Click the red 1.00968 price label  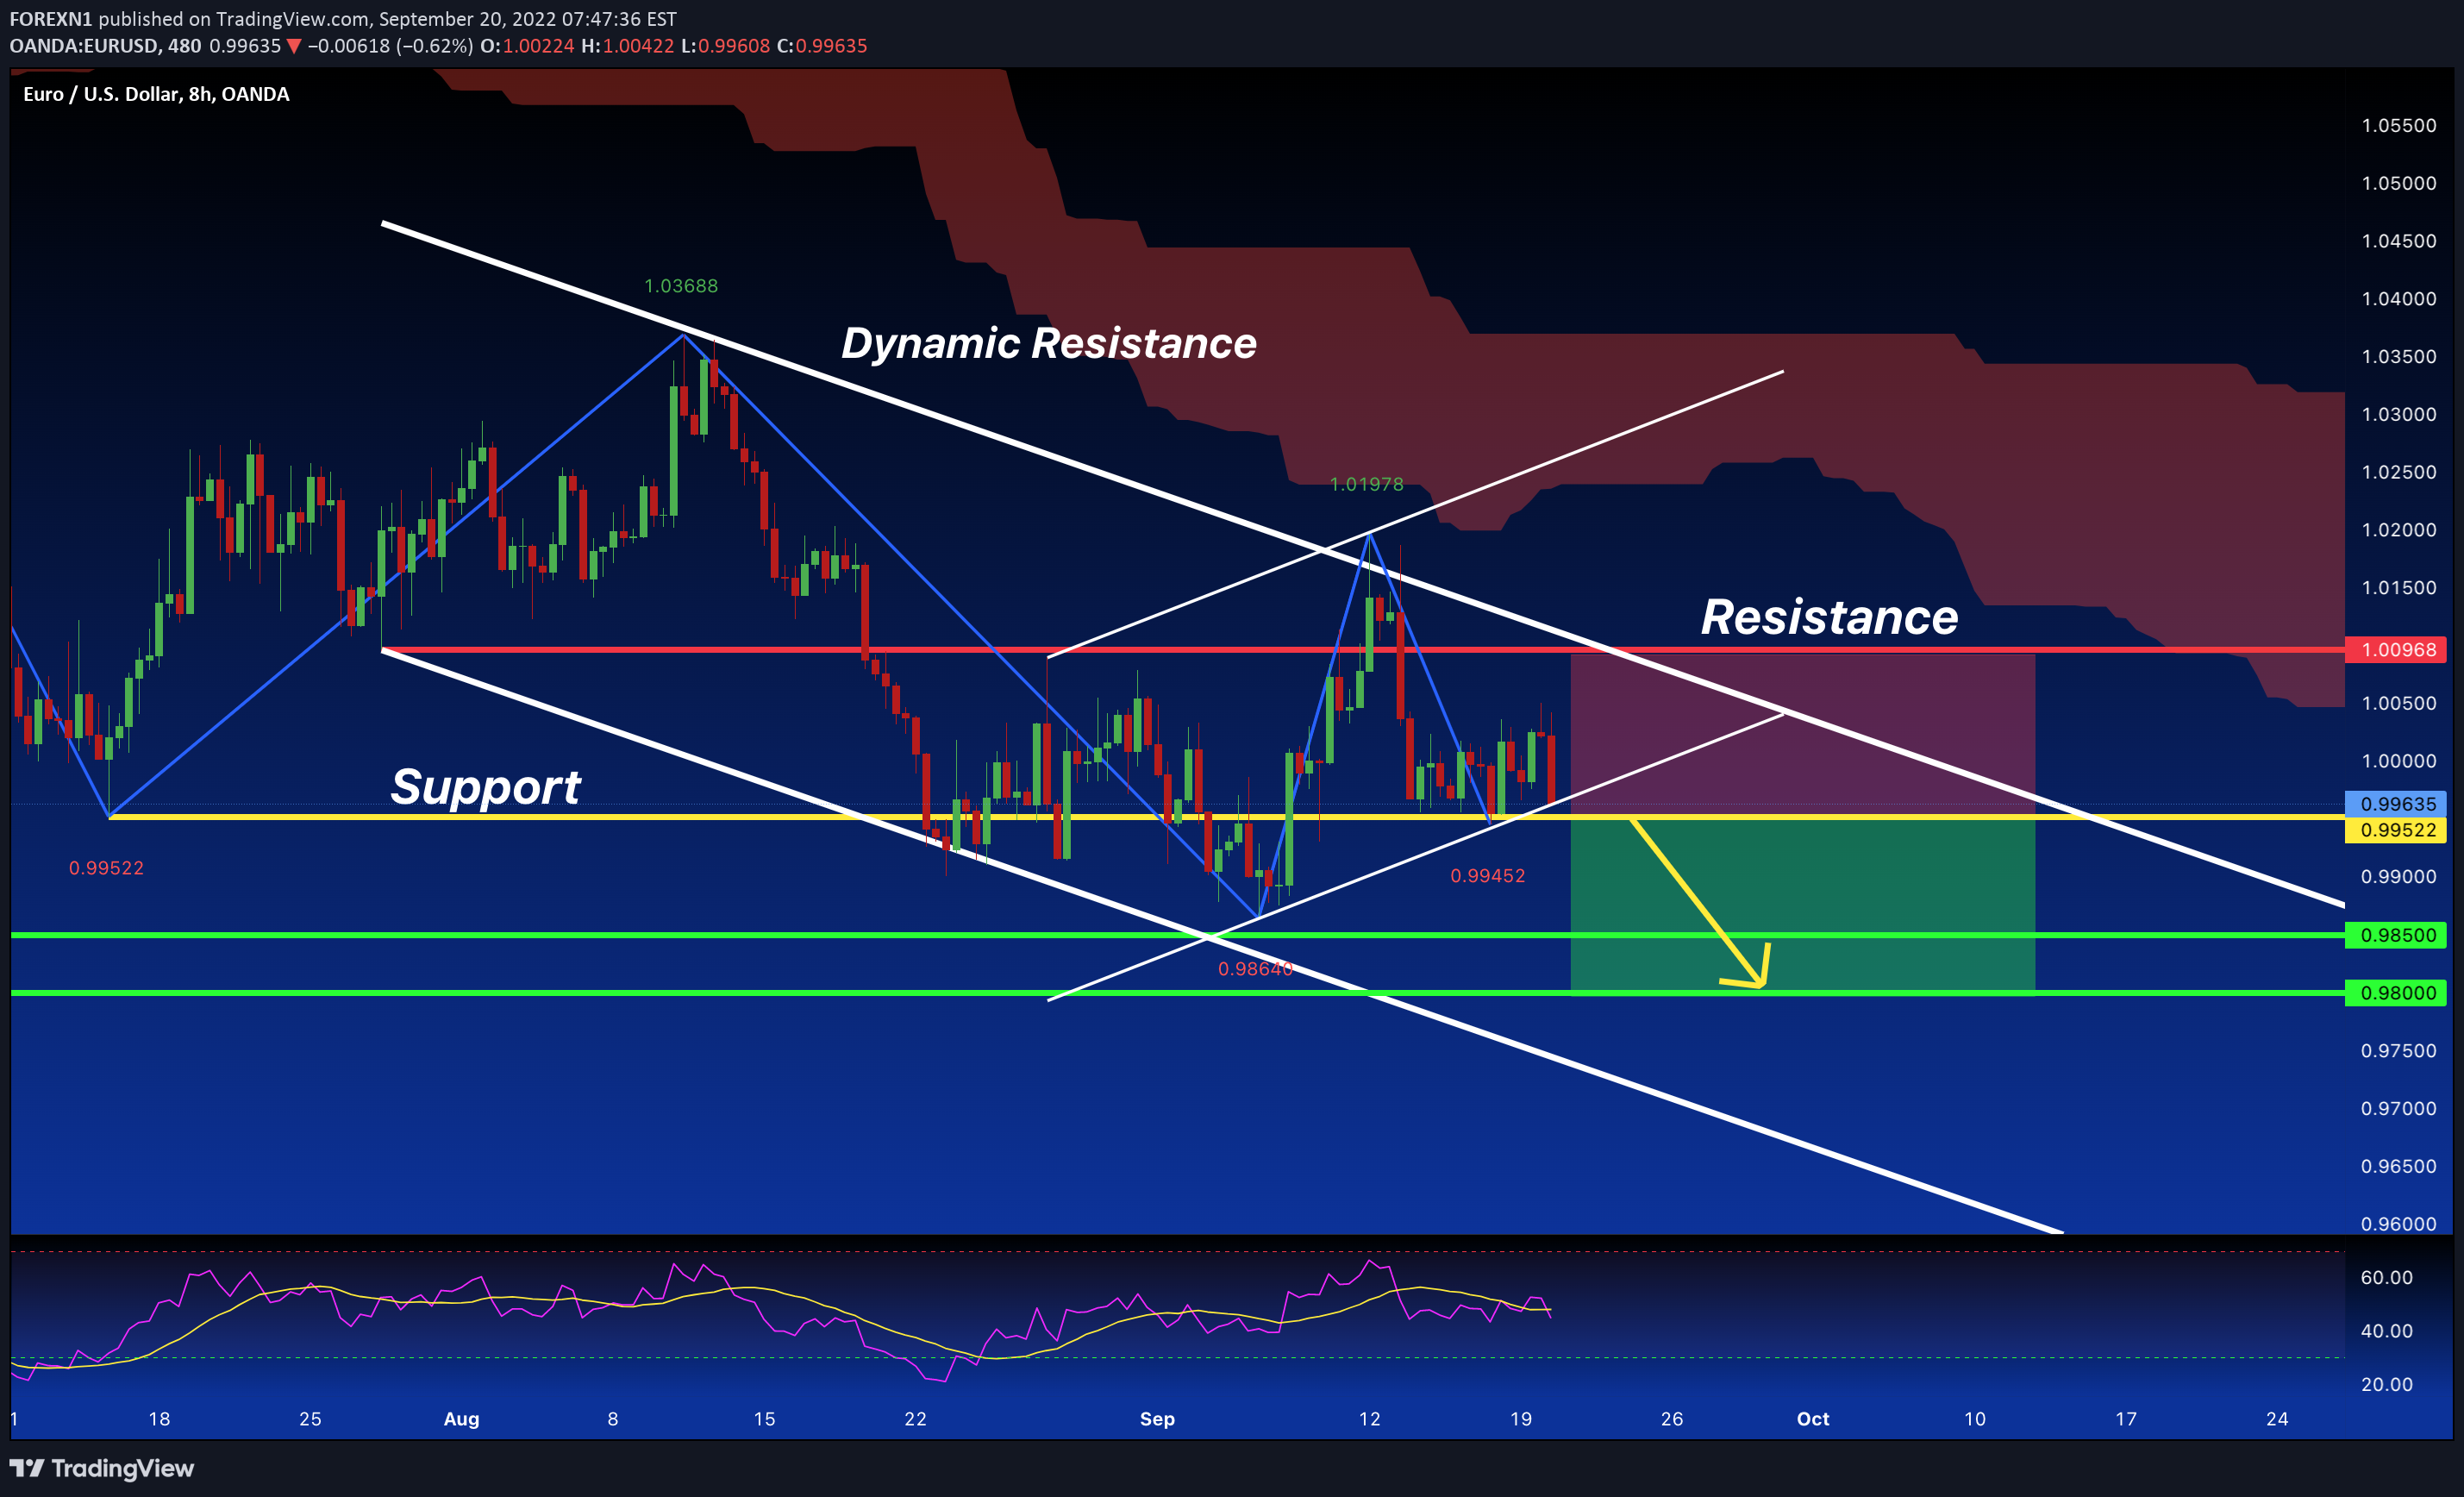pos(2396,650)
